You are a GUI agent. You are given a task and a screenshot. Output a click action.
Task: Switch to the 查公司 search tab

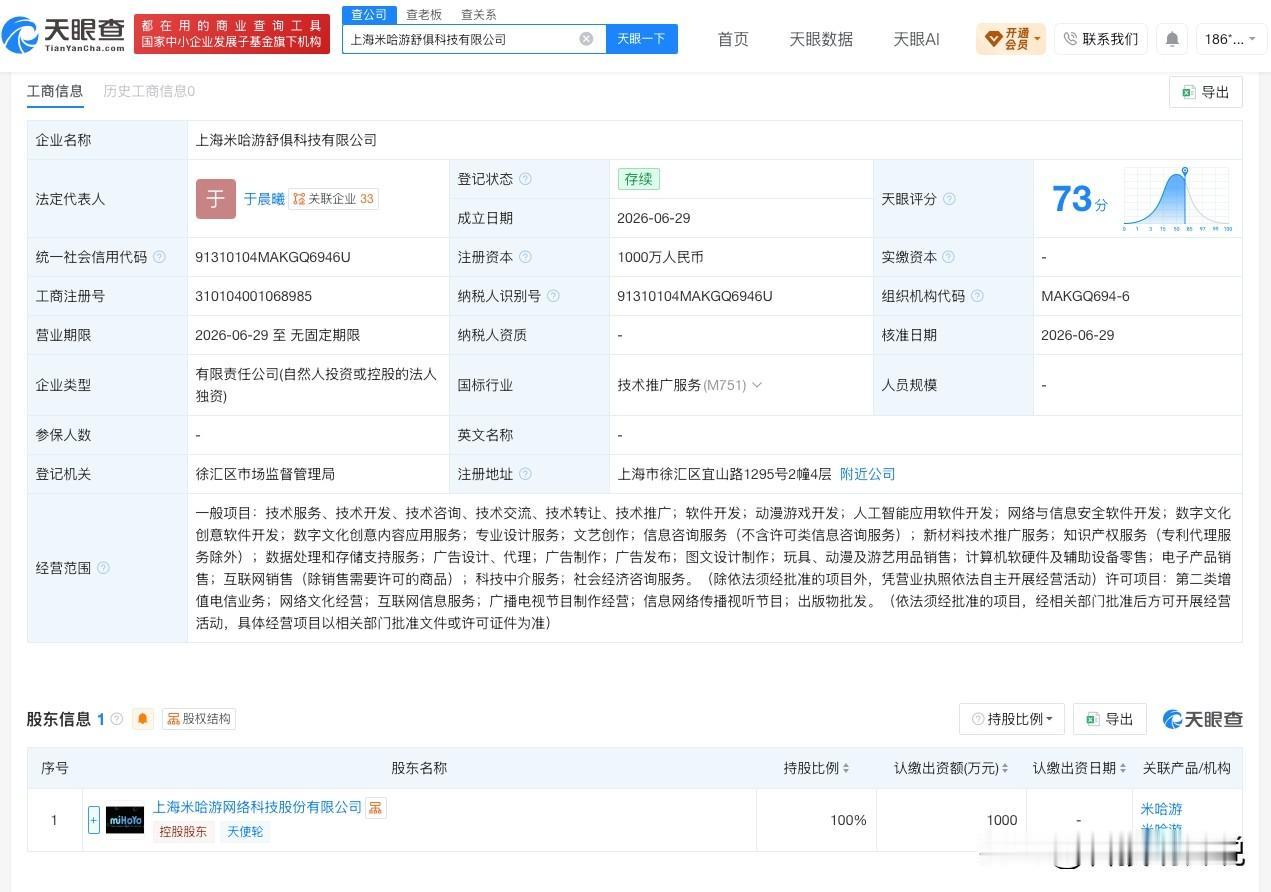[368, 14]
